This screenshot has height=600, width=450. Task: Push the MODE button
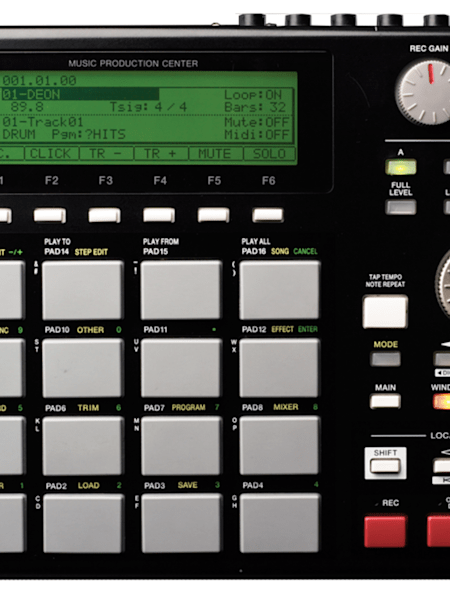tap(385, 359)
